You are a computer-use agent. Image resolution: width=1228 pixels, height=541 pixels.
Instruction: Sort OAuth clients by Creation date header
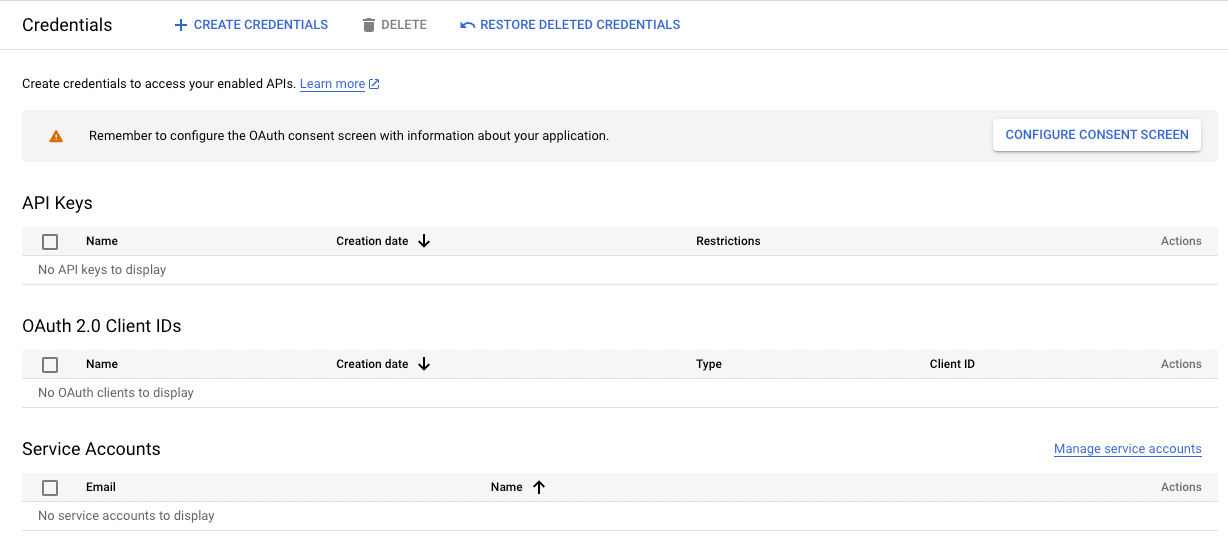tap(372, 364)
